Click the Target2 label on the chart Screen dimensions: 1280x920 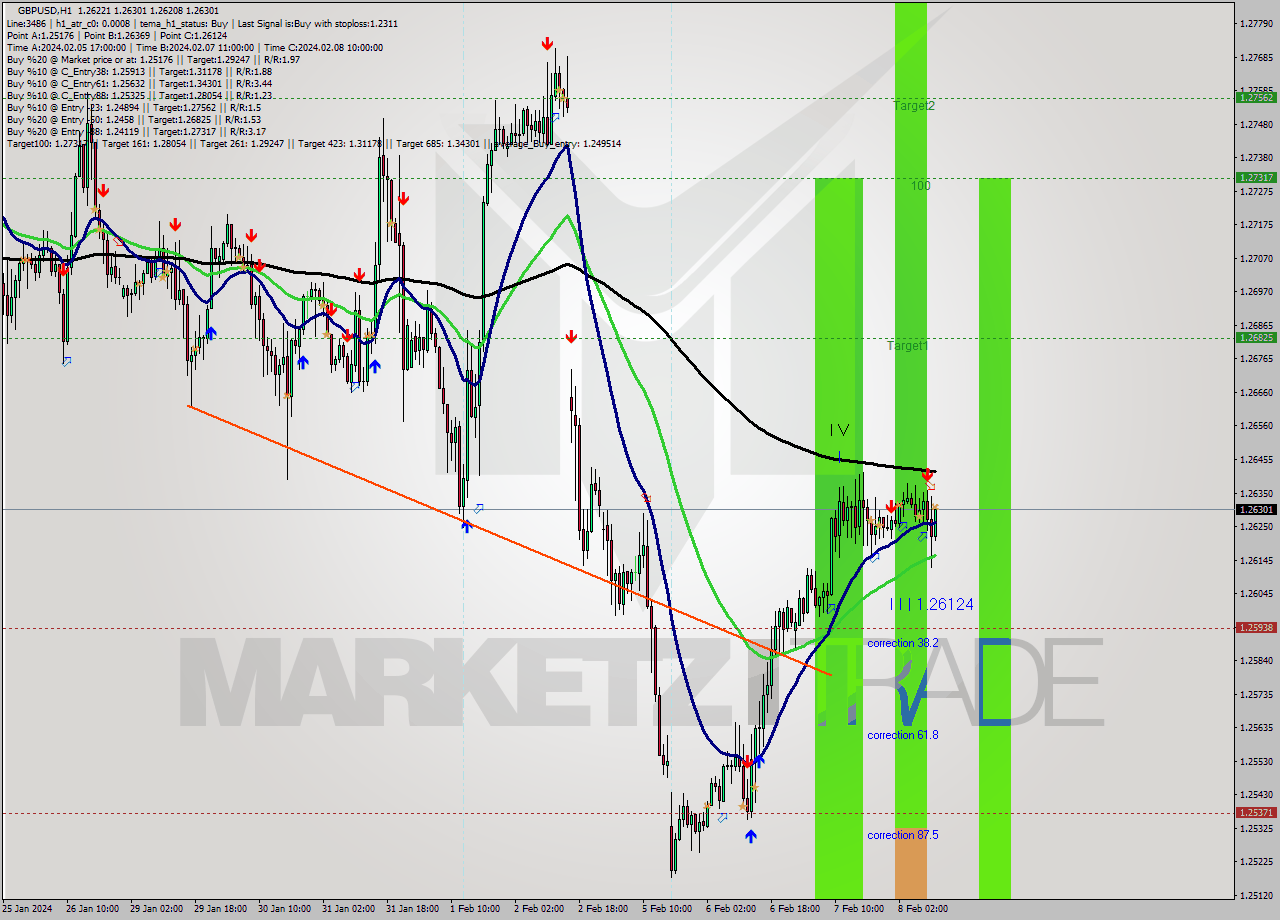(x=914, y=105)
